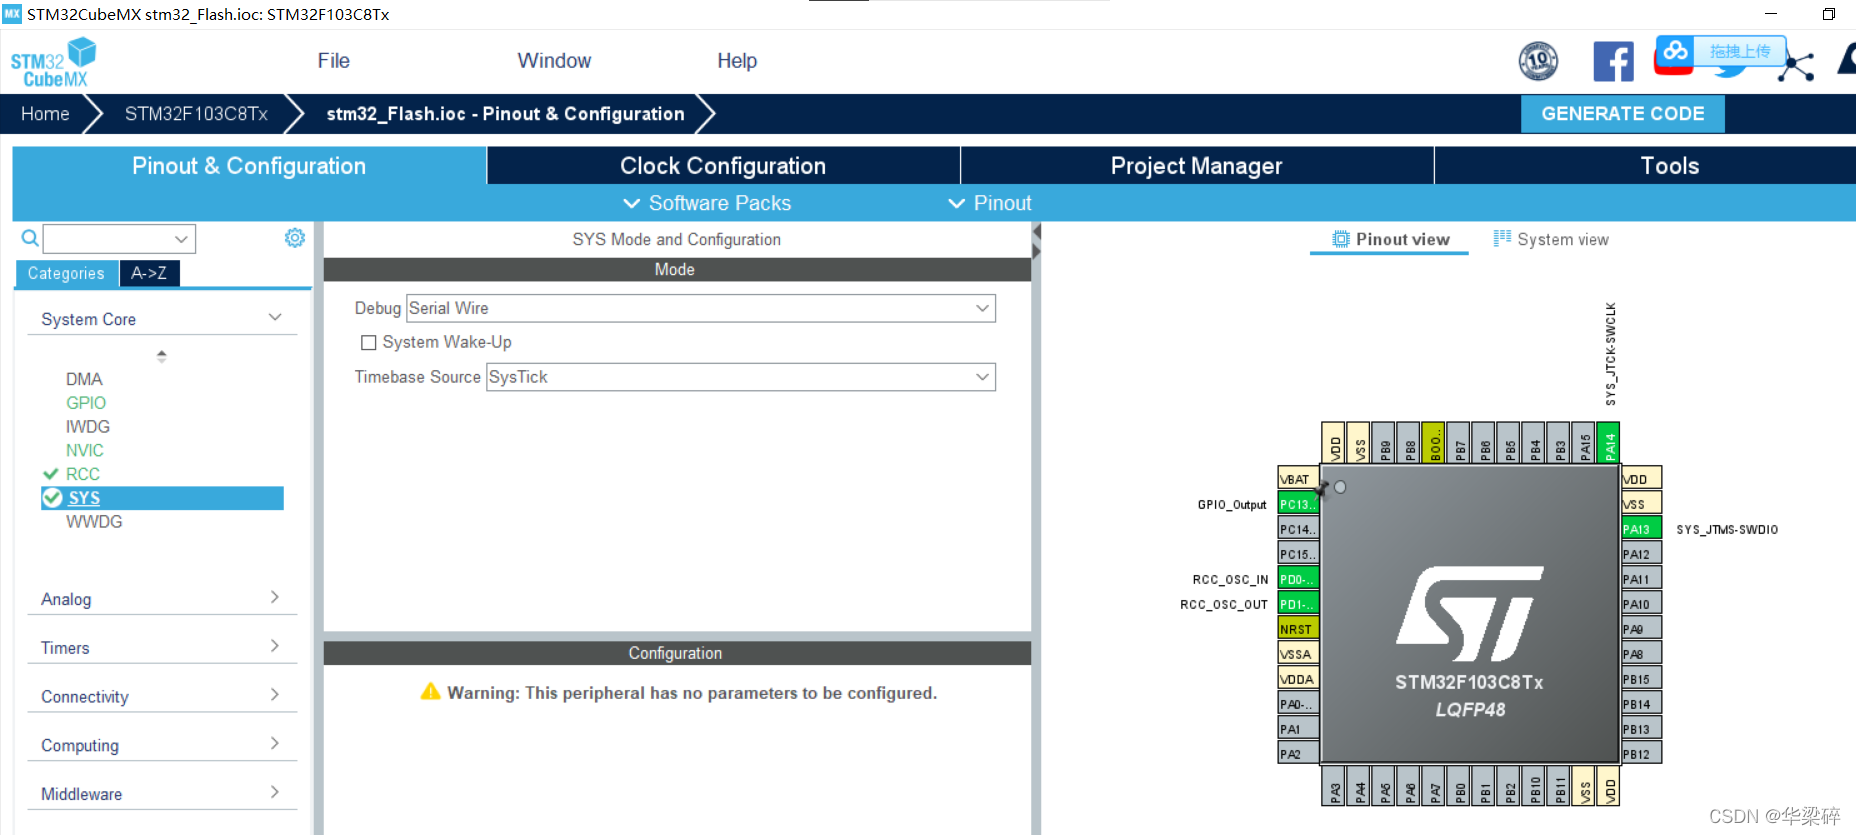This screenshot has height=835, width=1856.
Task: Switch to System view
Action: click(1551, 239)
